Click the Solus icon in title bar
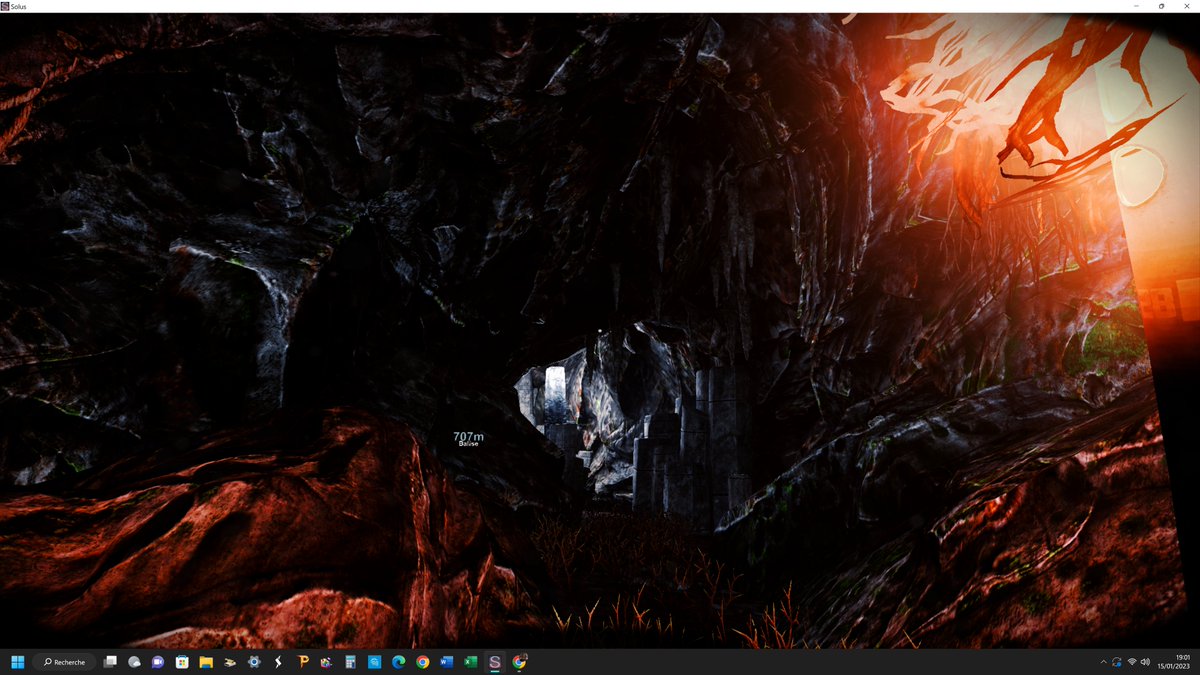Image resolution: width=1200 pixels, height=675 pixels. [x=6, y=6]
